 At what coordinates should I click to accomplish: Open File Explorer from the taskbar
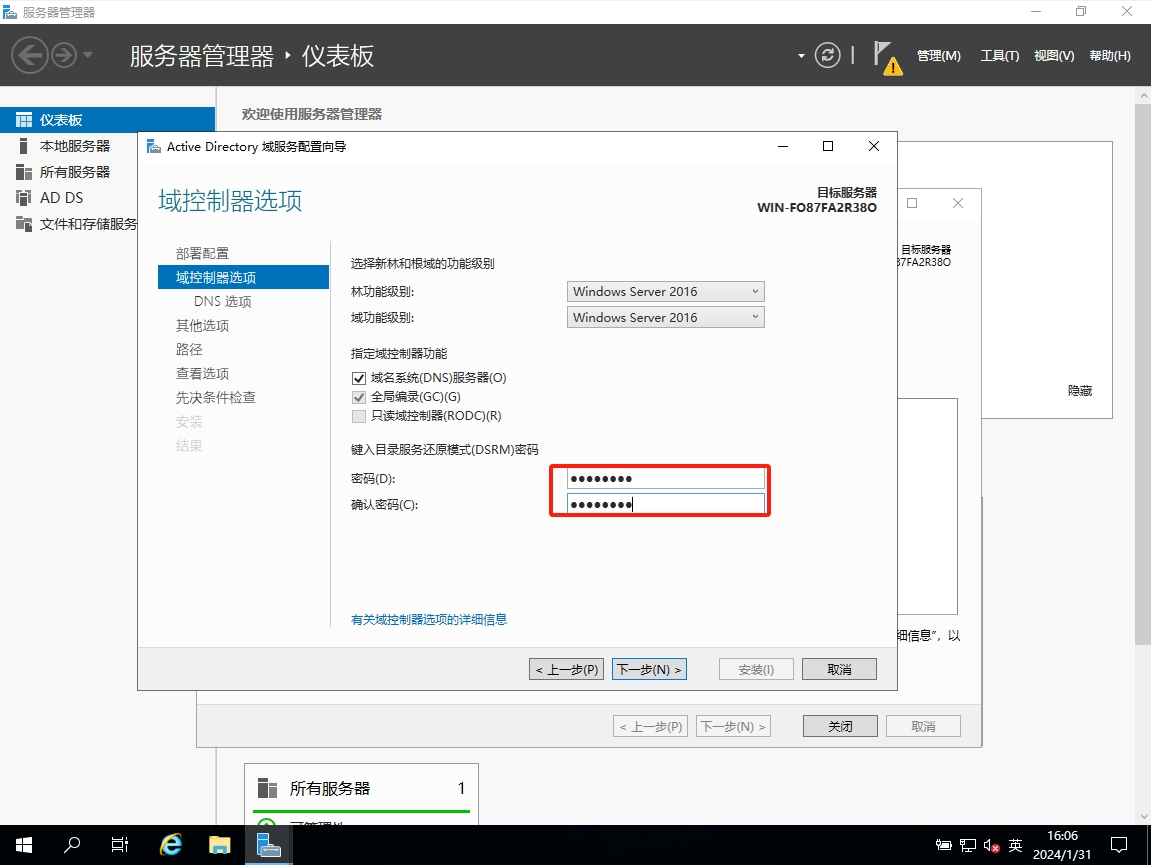pyautogui.click(x=220, y=845)
